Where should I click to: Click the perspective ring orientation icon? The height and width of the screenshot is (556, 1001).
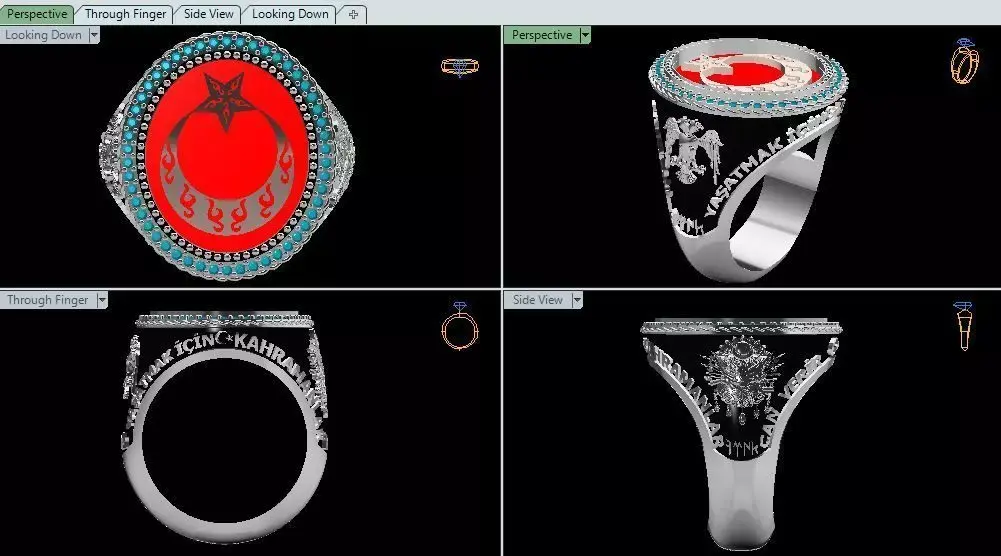pyautogui.click(x=965, y=61)
